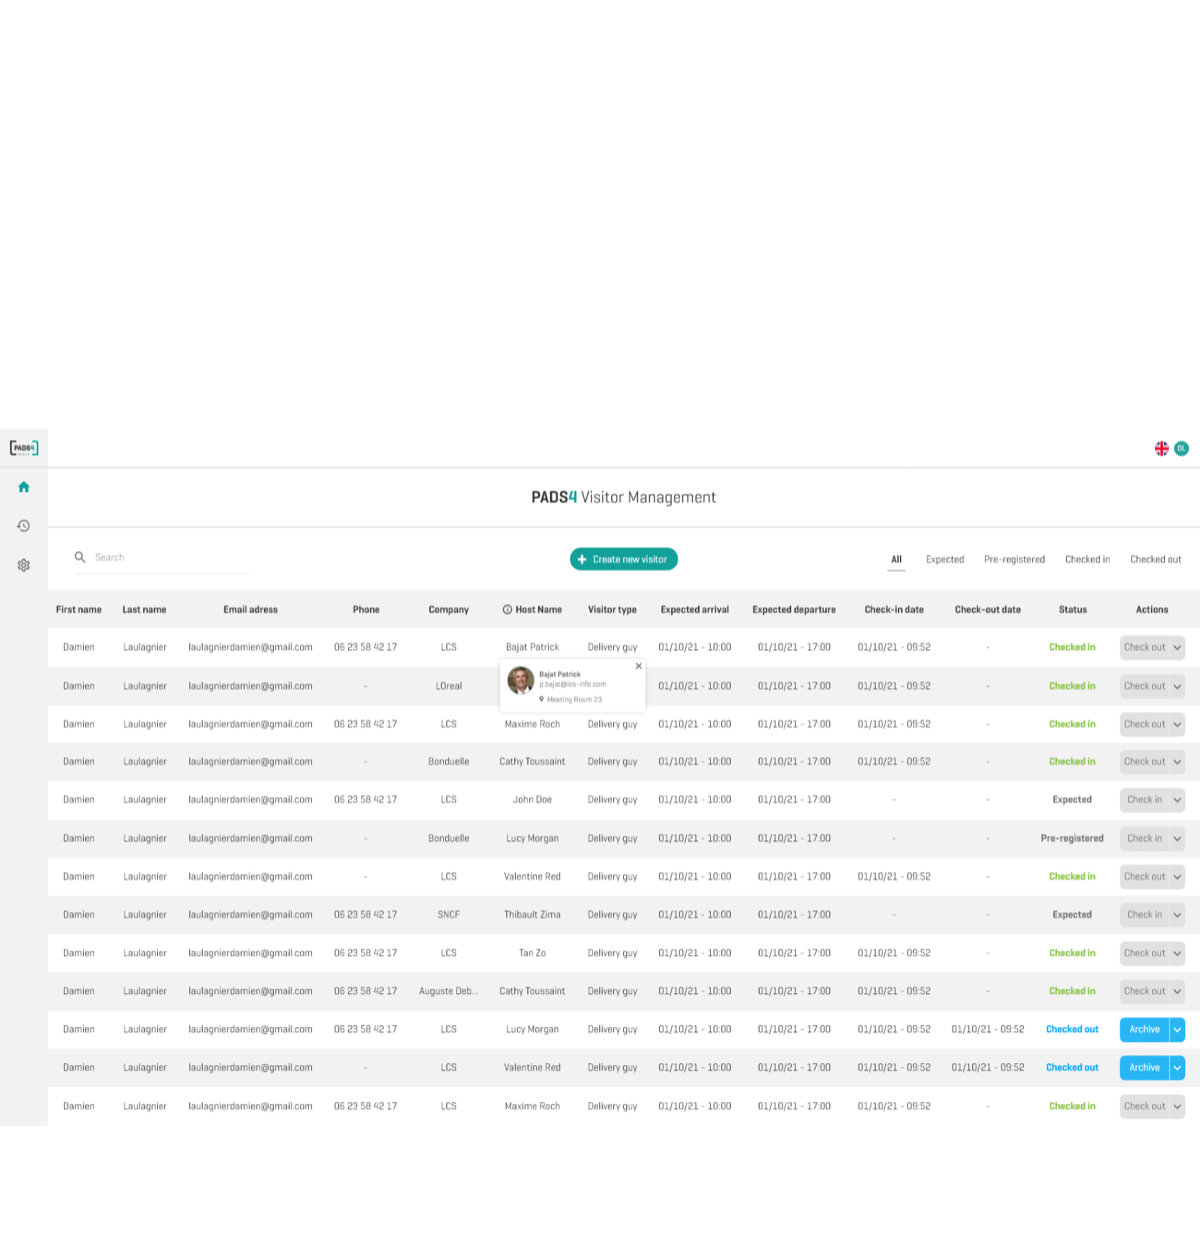1200x1252 pixels.
Task: Select the Pre-registered filter tab
Action: (x=1014, y=560)
